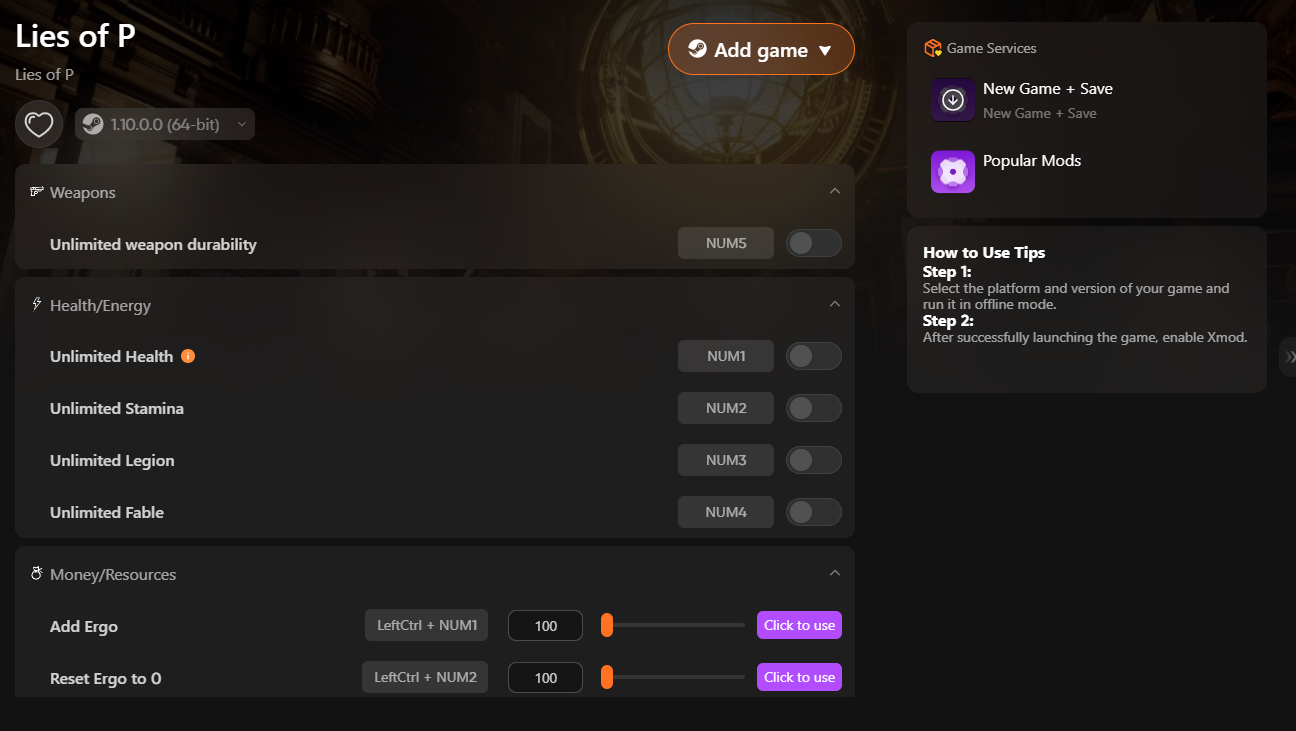Image resolution: width=1296 pixels, height=731 pixels.
Task: Collapse the Weapons section chevron
Action: [835, 191]
